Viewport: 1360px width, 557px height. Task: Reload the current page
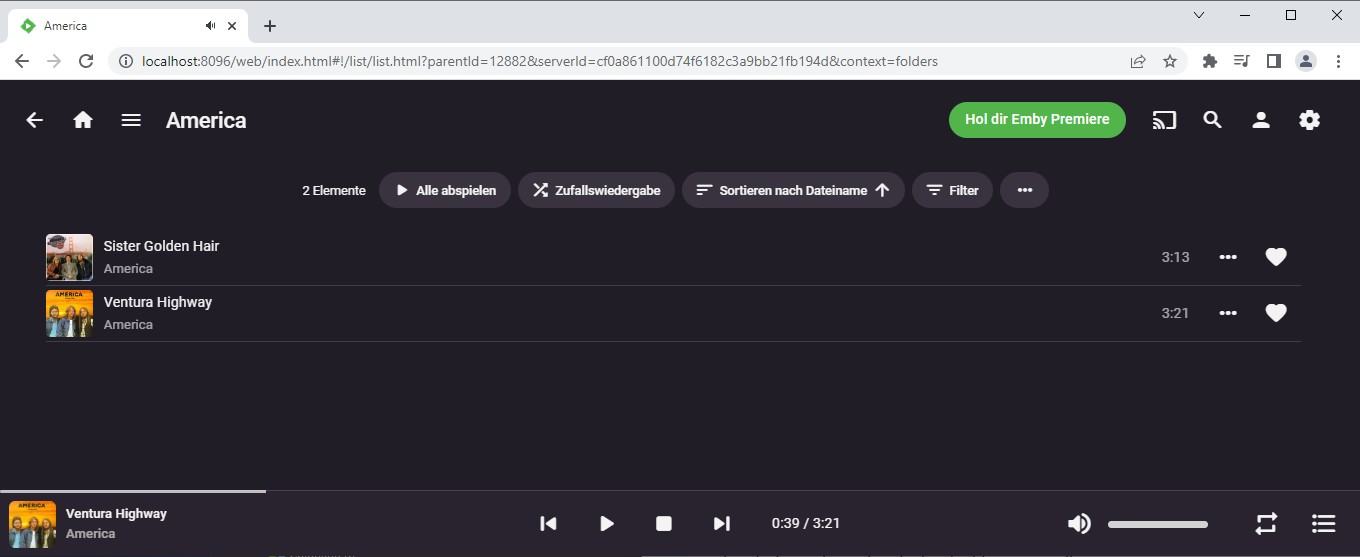[x=86, y=61]
